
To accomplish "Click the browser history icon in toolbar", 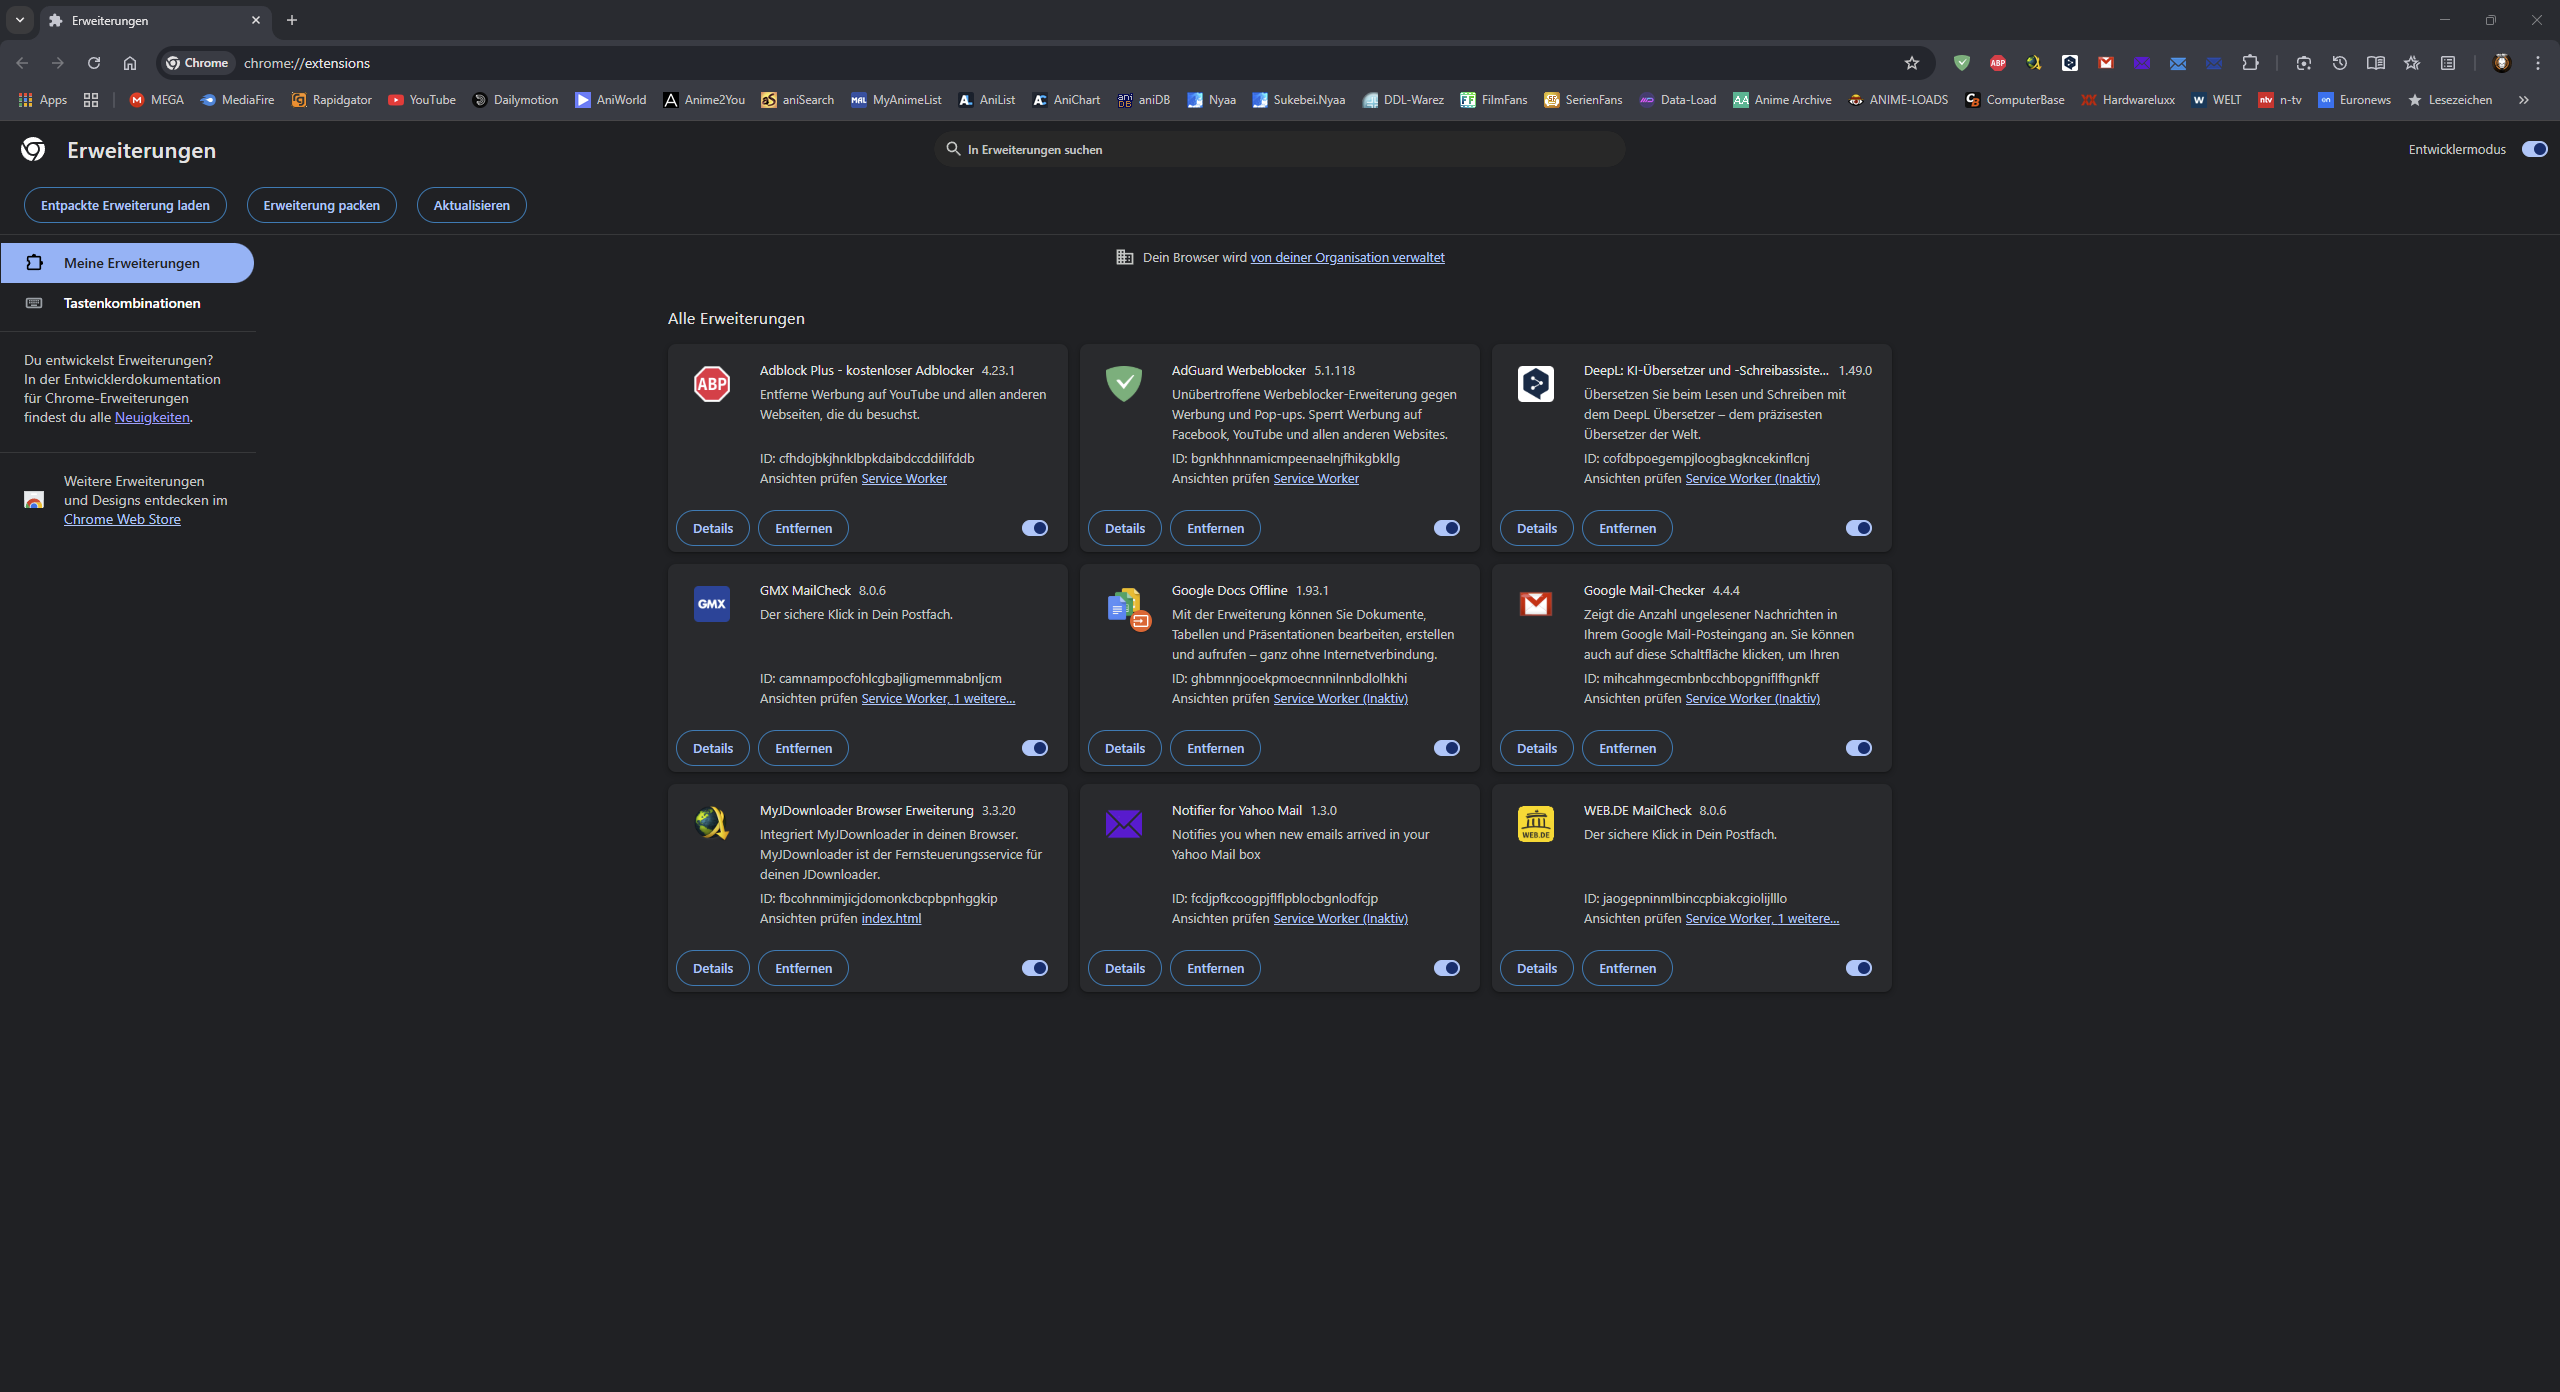I will (2339, 62).
